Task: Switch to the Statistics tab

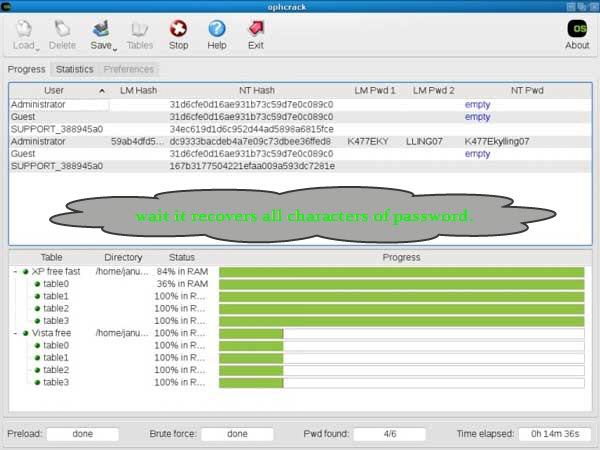Action: tap(75, 69)
